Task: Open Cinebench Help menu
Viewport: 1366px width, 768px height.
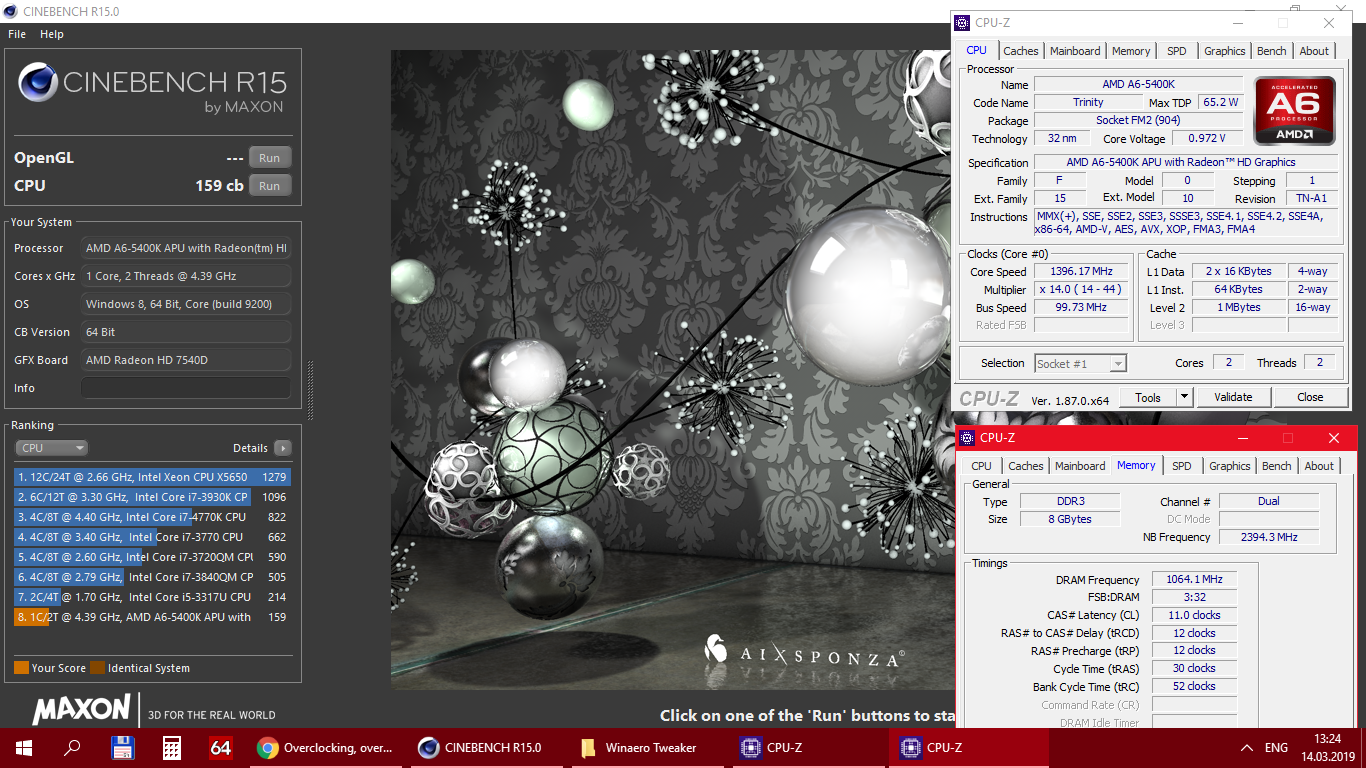Action: tap(52, 34)
